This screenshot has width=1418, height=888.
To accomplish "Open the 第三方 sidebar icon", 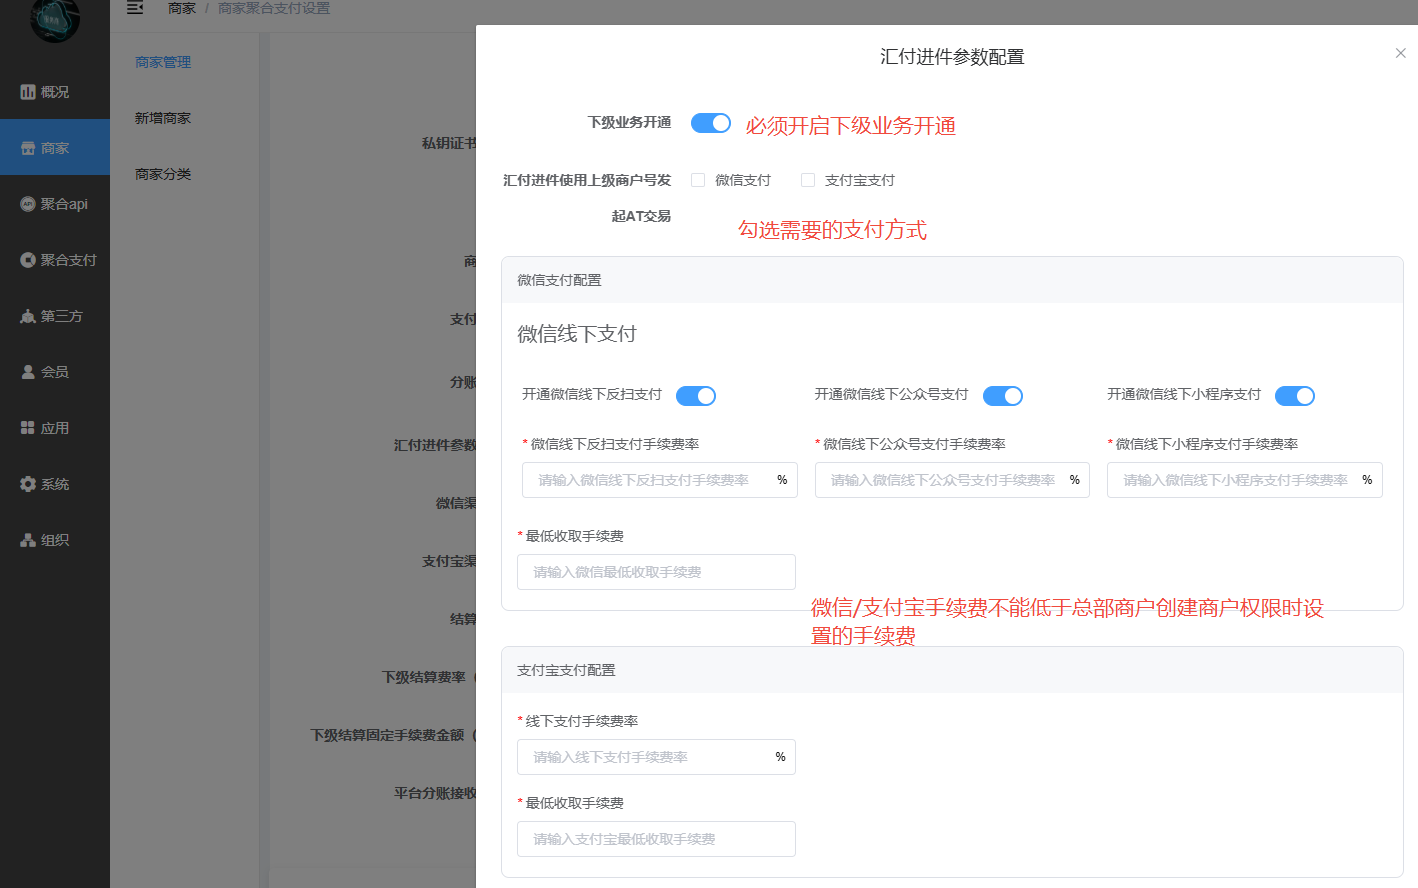I will (28, 316).
